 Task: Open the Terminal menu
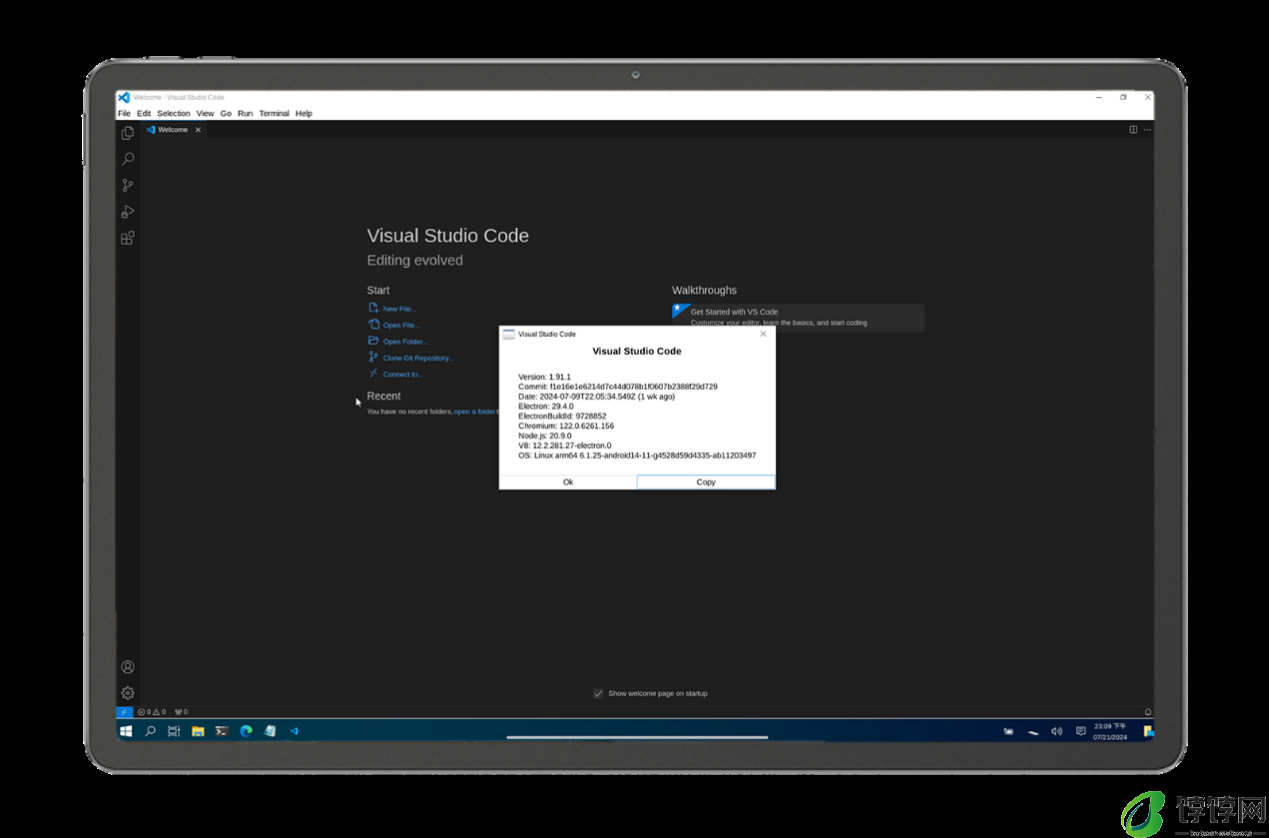pyautogui.click(x=274, y=114)
